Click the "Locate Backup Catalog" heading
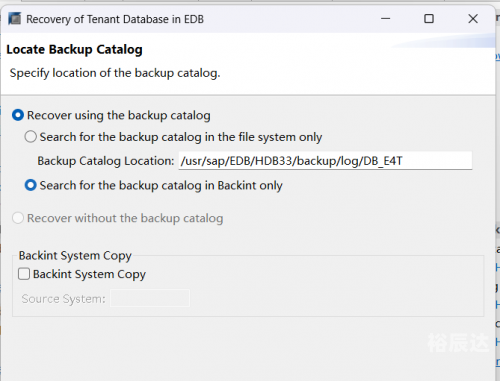The width and height of the screenshot is (500, 381). (74, 50)
